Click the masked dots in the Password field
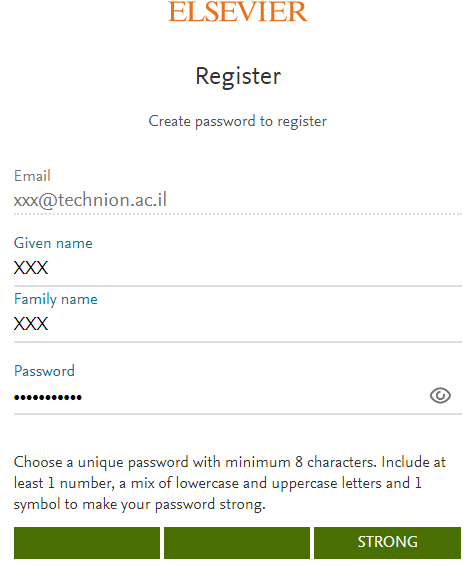This screenshot has height=566, width=472. click(48, 398)
